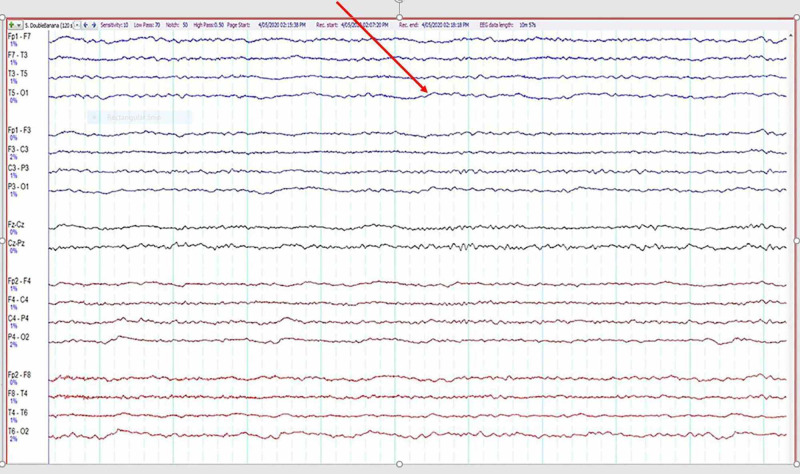Expand the montage list dropdown arrow

click(x=77, y=25)
